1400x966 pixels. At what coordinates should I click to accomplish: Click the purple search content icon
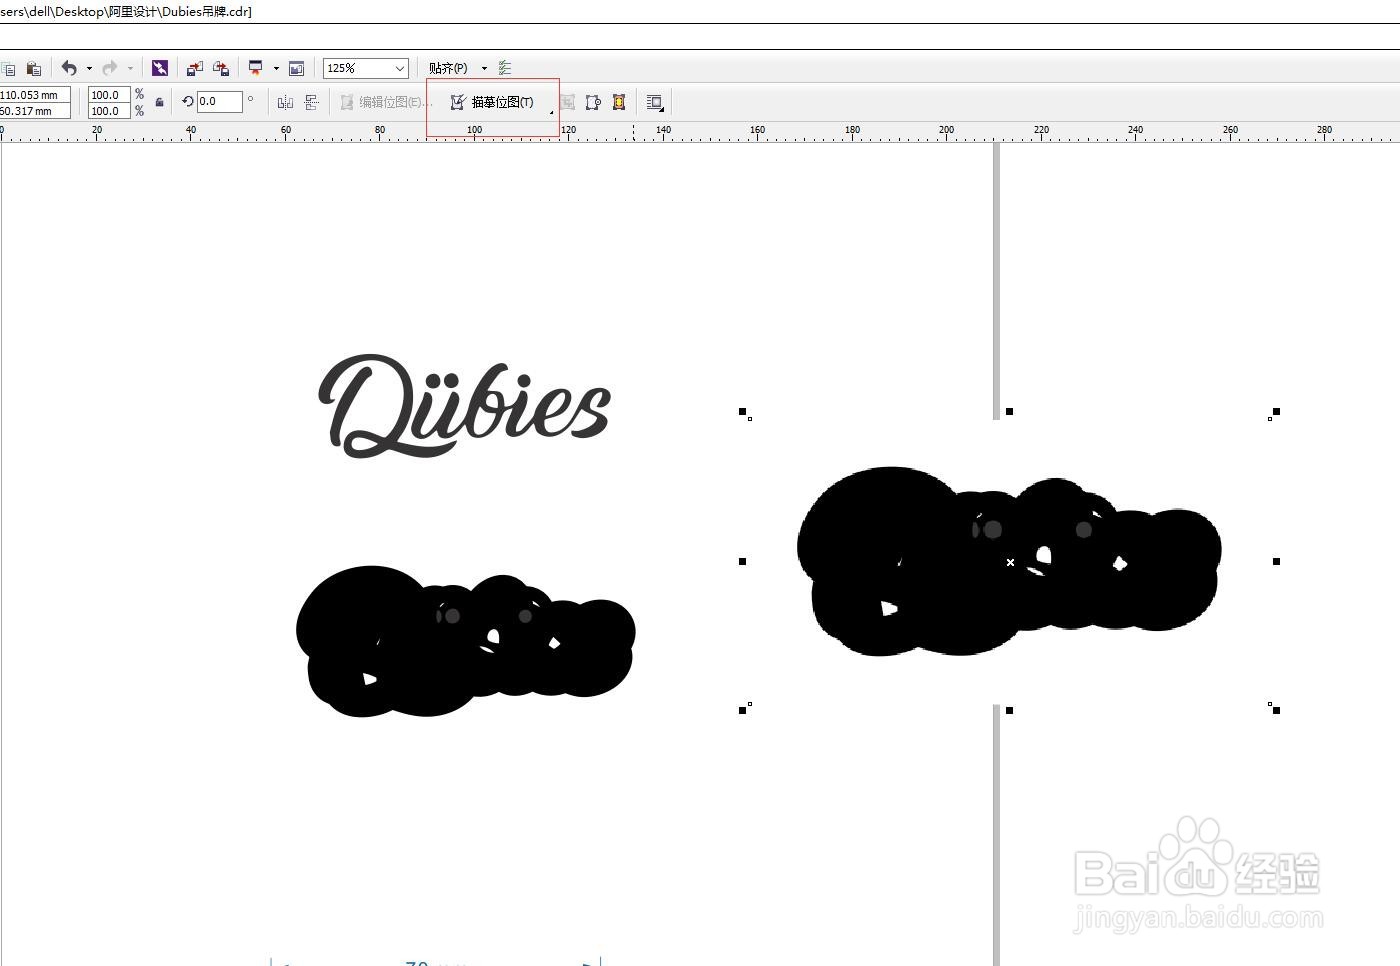pos(160,68)
